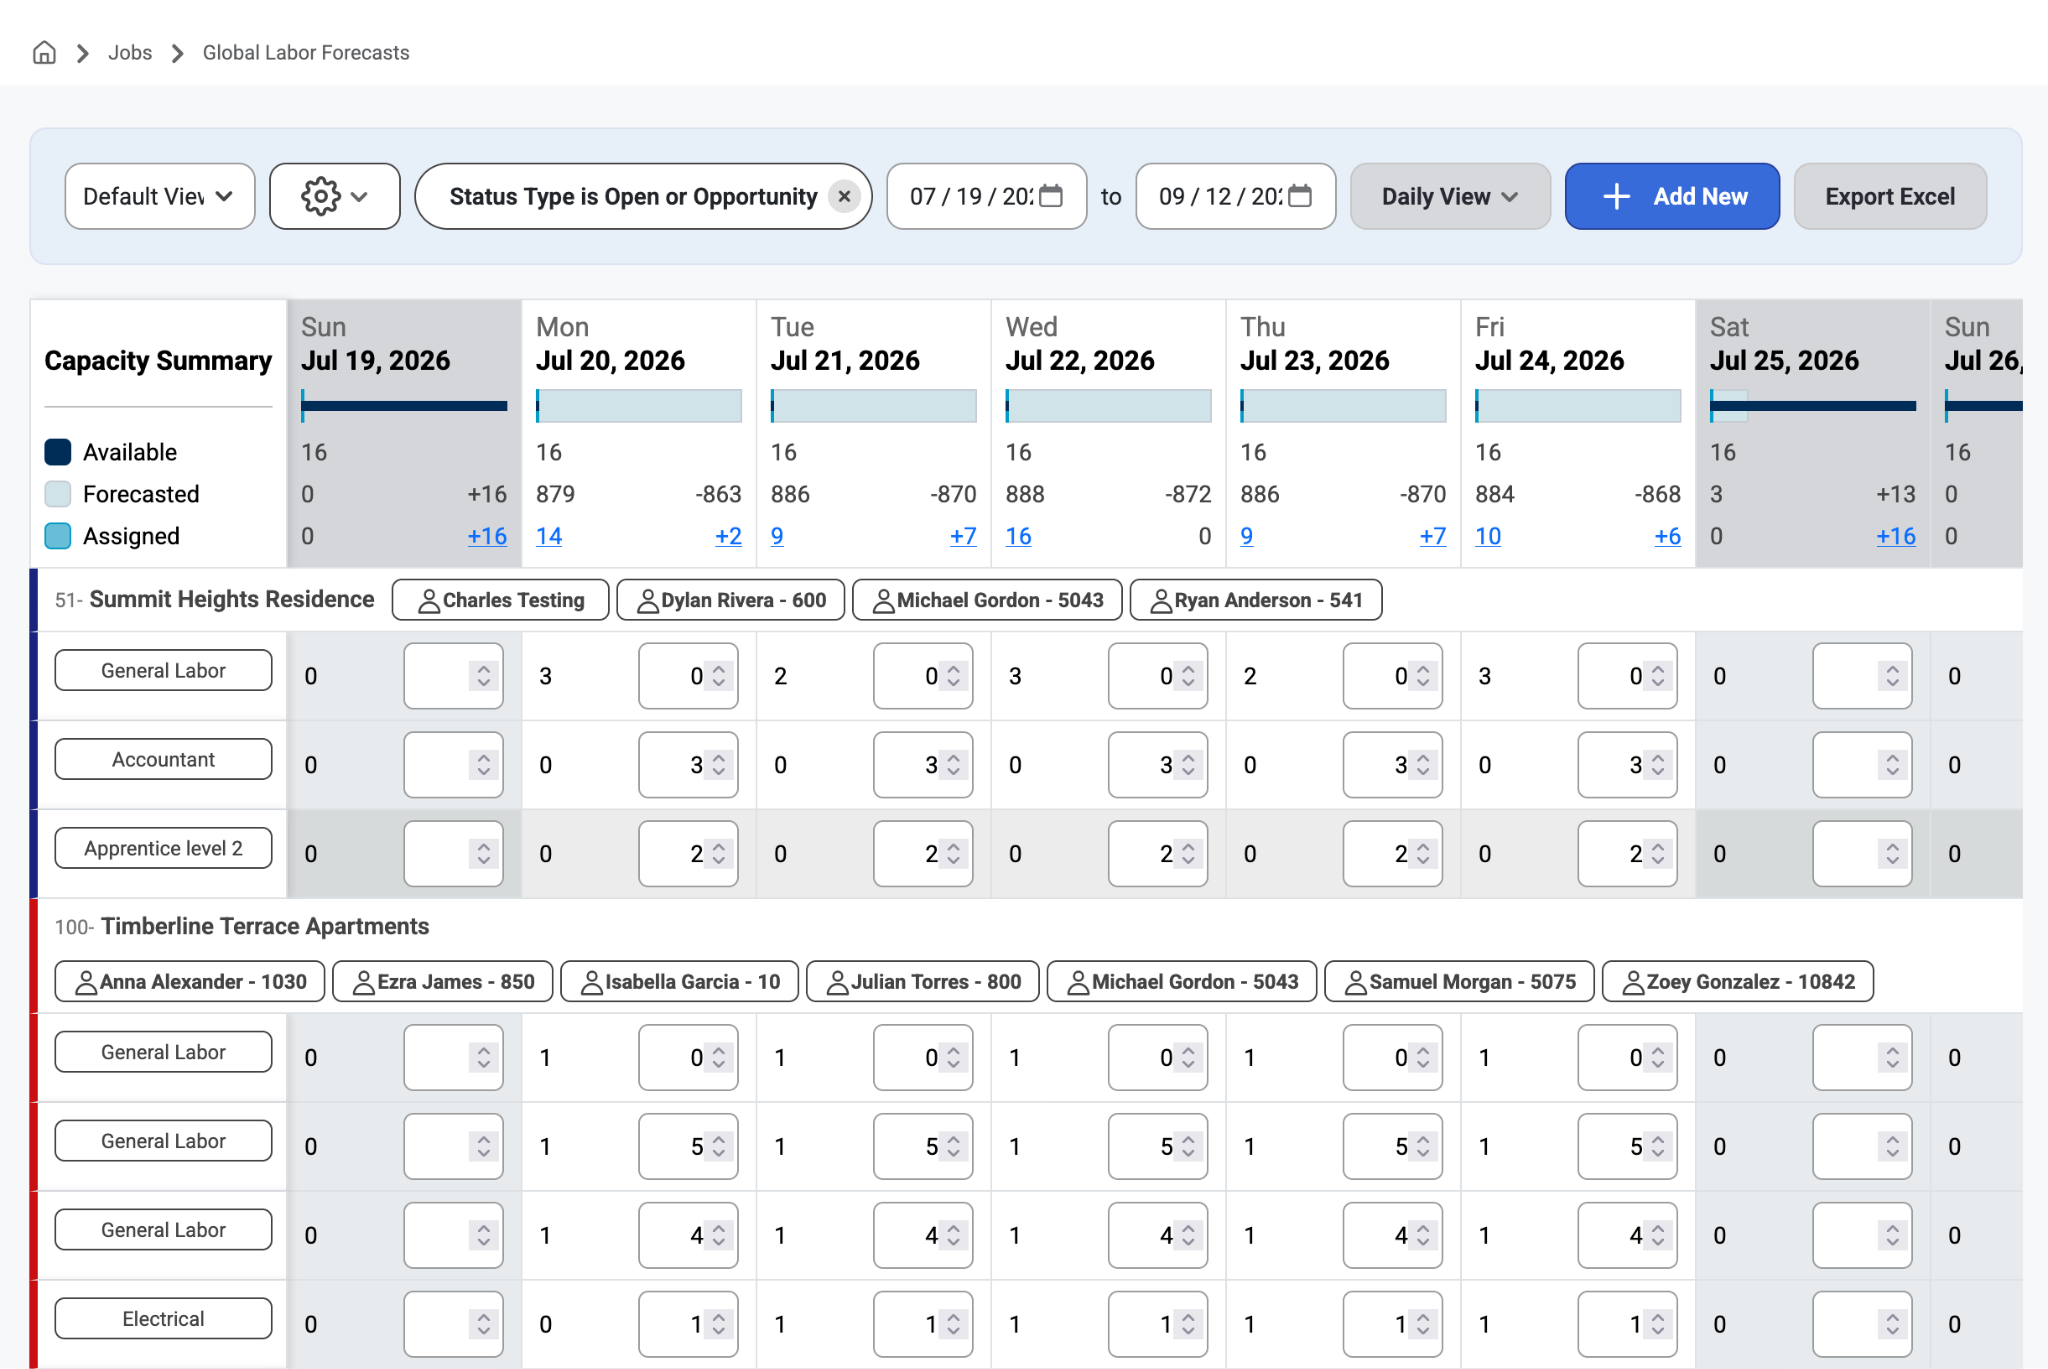The image size is (2048, 1369).
Task: Click Global Labor Forecasts breadcrumb
Action: tap(306, 52)
